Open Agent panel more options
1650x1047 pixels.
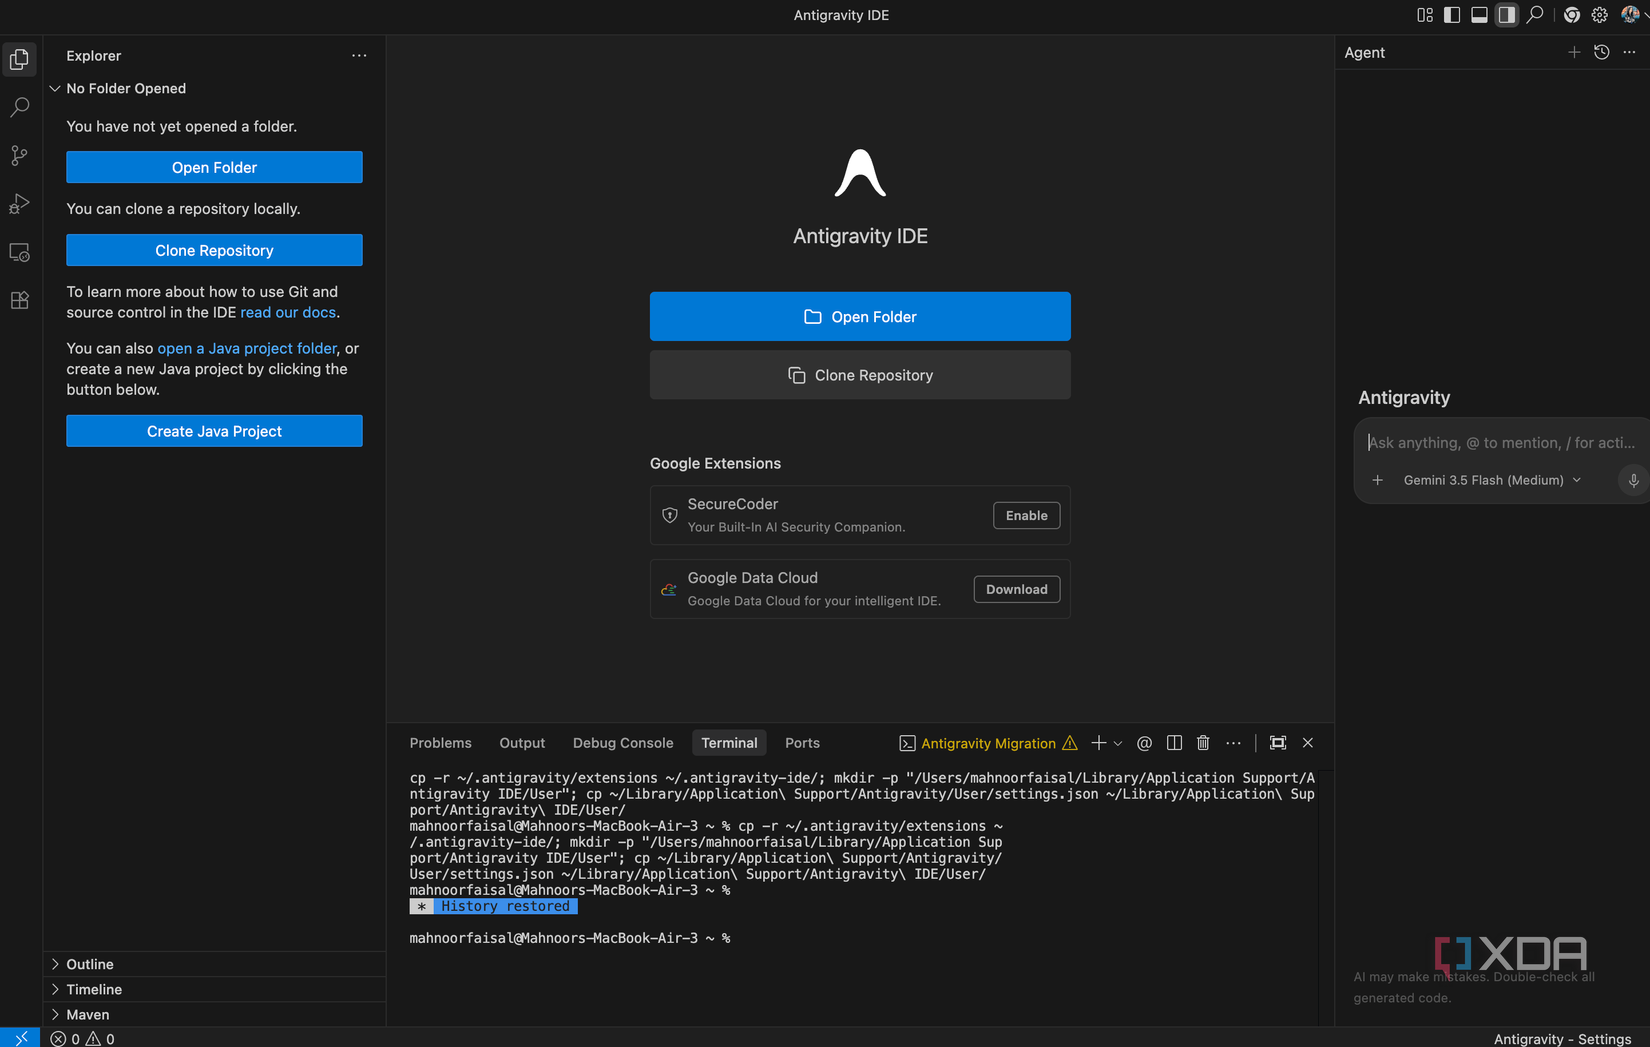[1630, 52]
